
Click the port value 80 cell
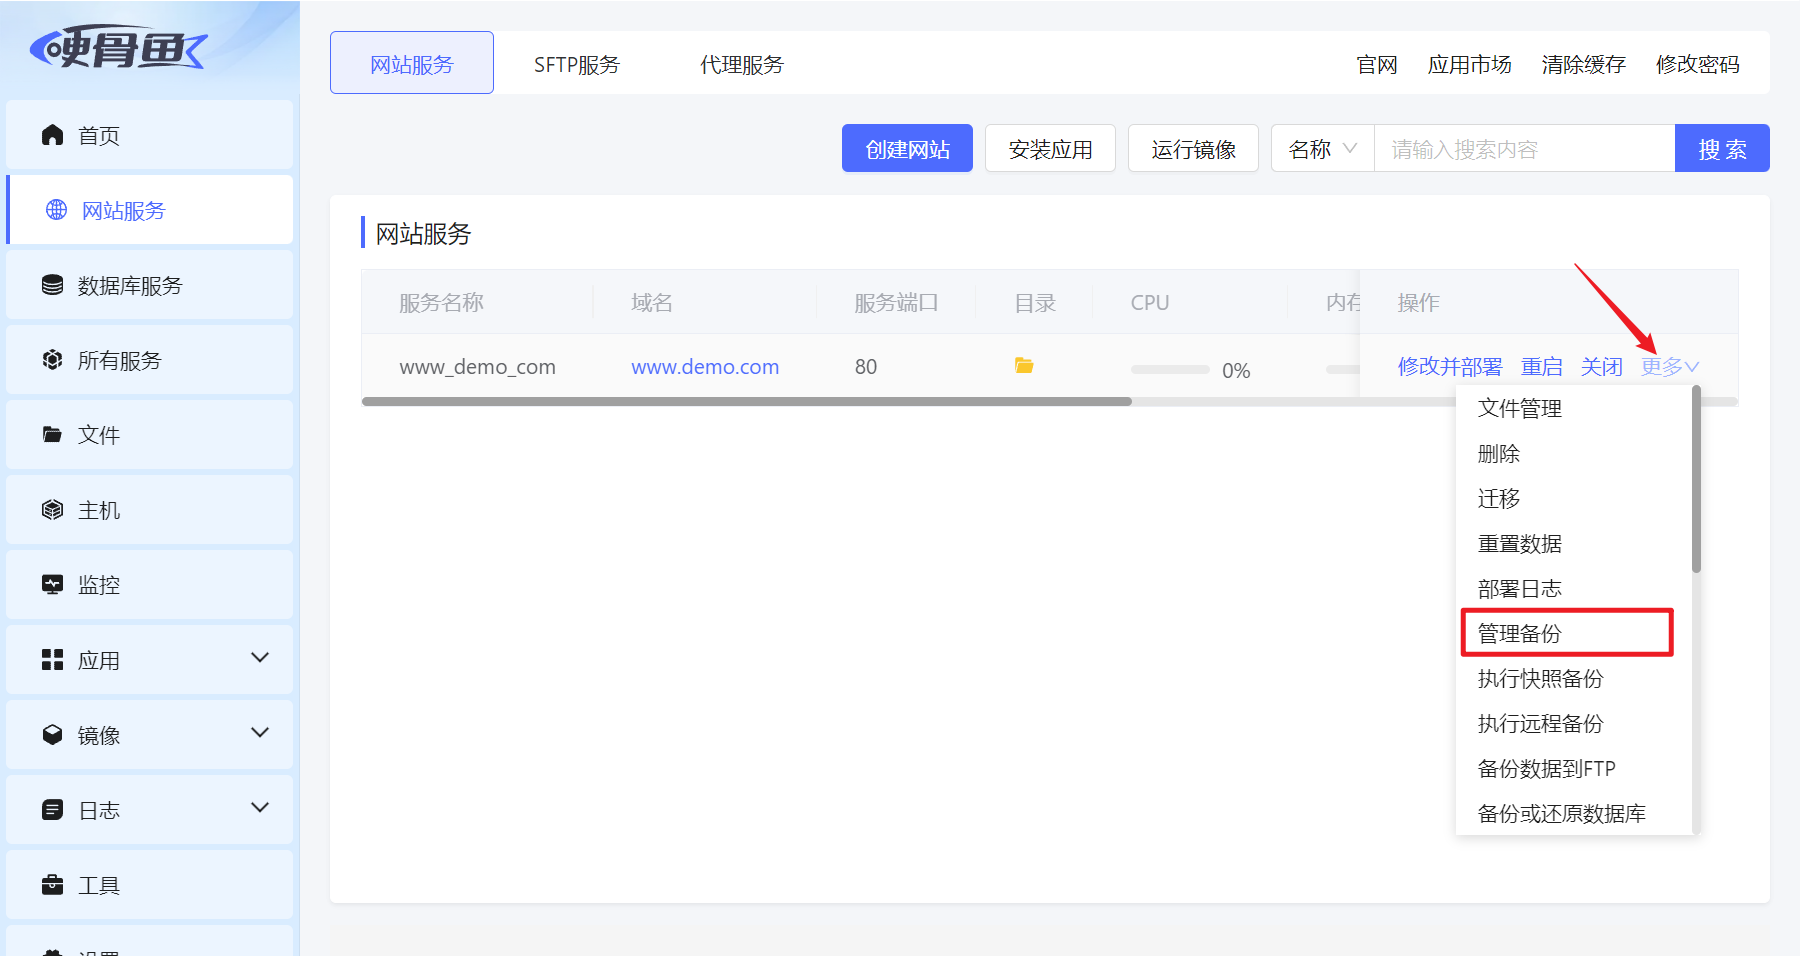pos(866,367)
